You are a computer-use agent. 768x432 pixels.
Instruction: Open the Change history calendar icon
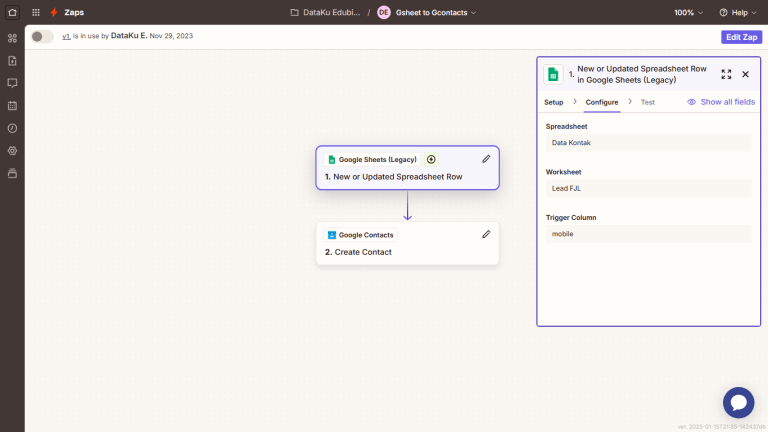click(12, 106)
